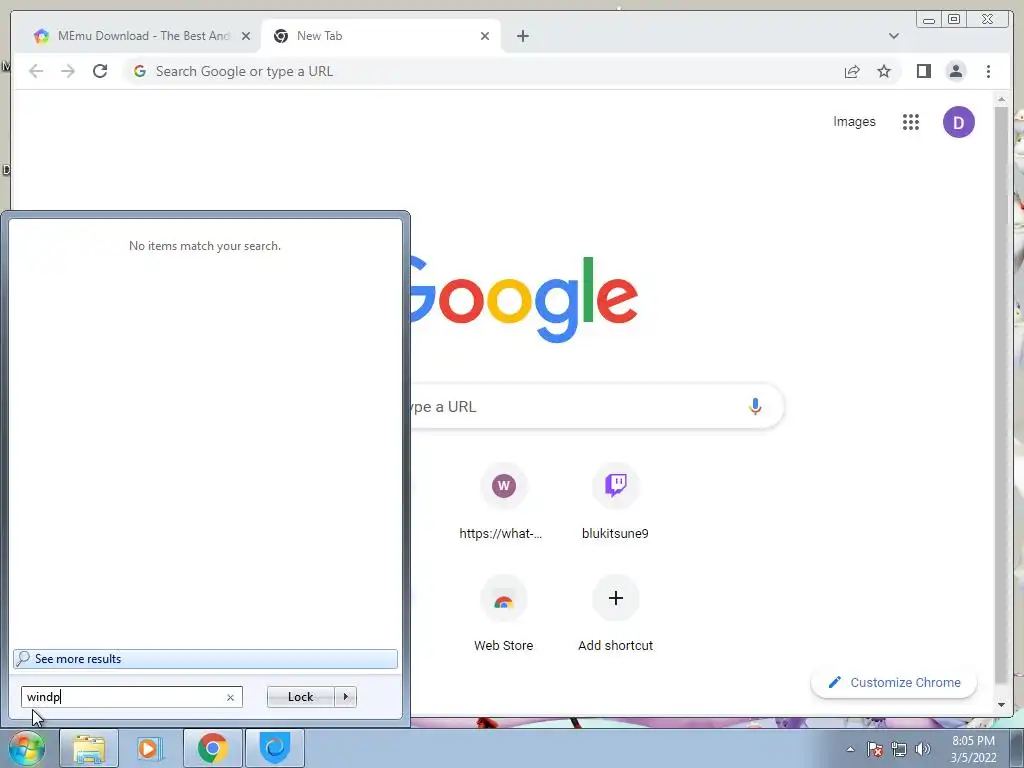Open the Action Center flag icon

[x=874, y=749]
